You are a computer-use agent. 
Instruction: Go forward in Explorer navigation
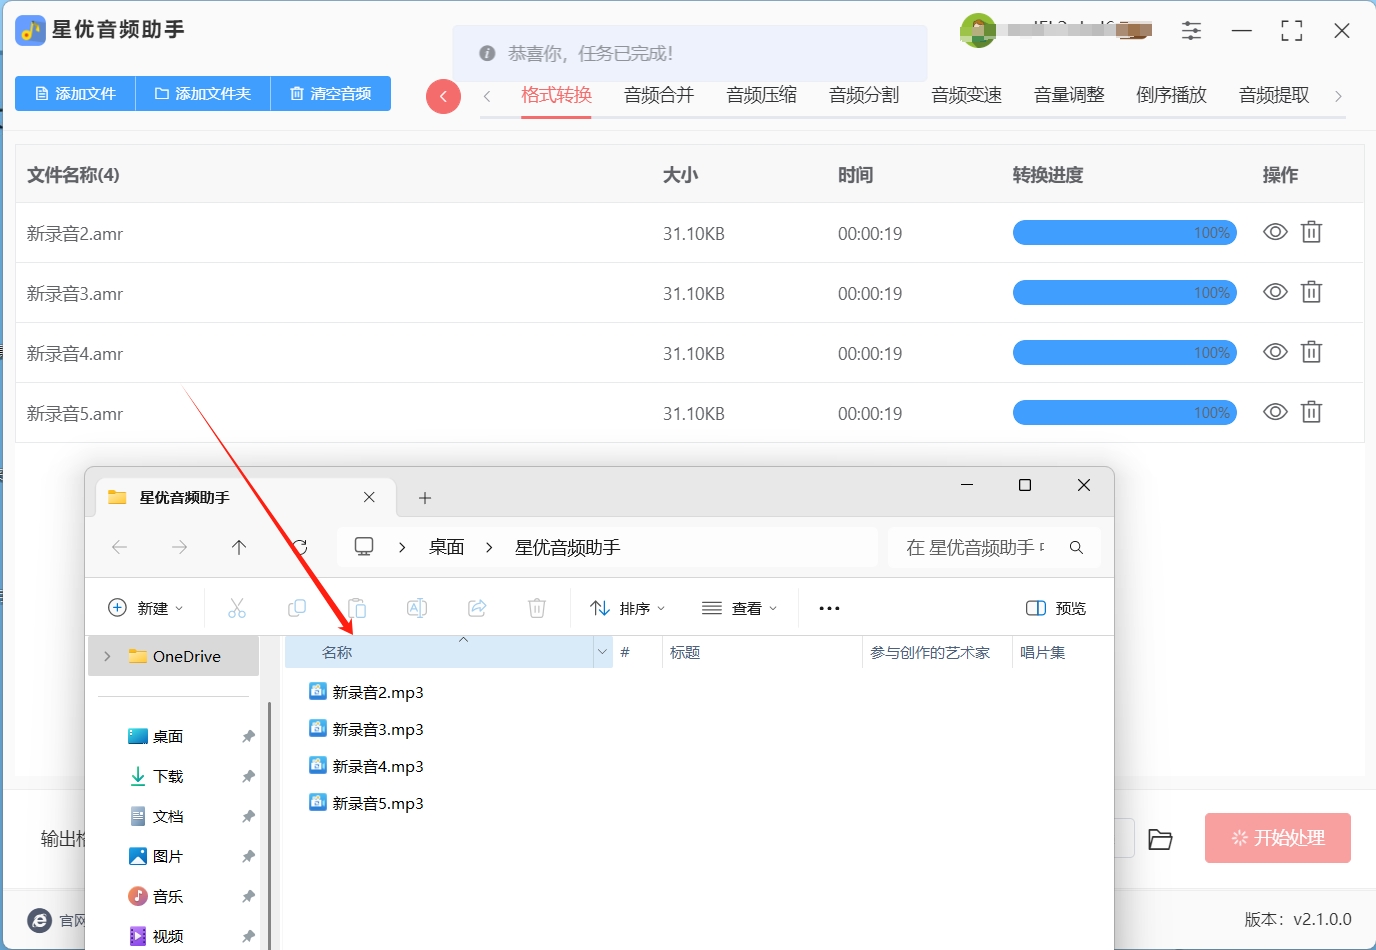[x=179, y=547]
